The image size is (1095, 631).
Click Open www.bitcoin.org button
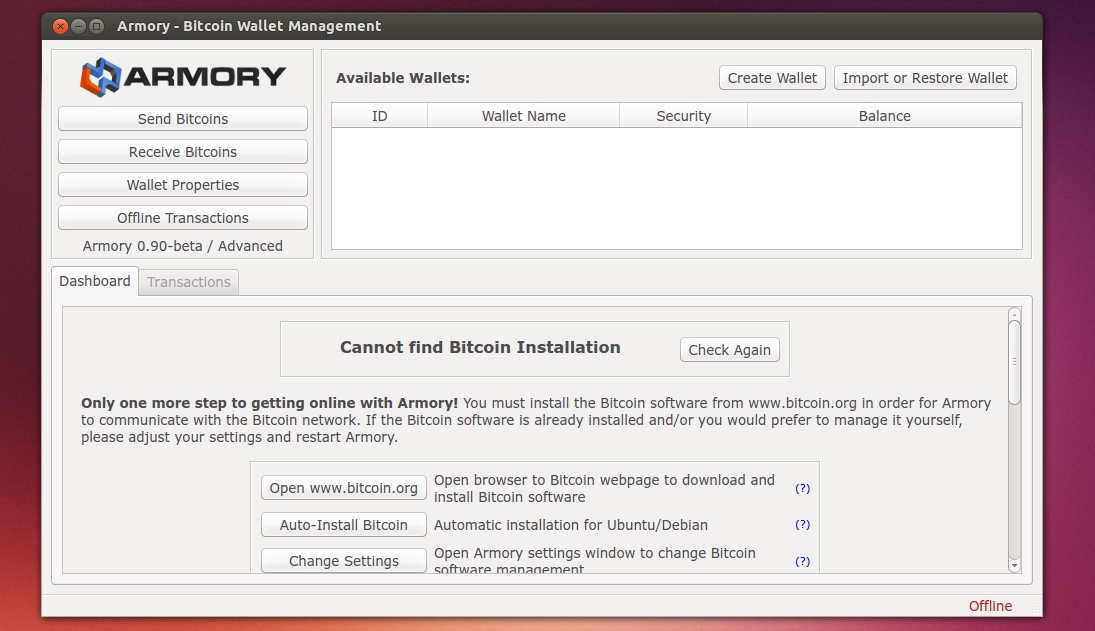point(344,488)
